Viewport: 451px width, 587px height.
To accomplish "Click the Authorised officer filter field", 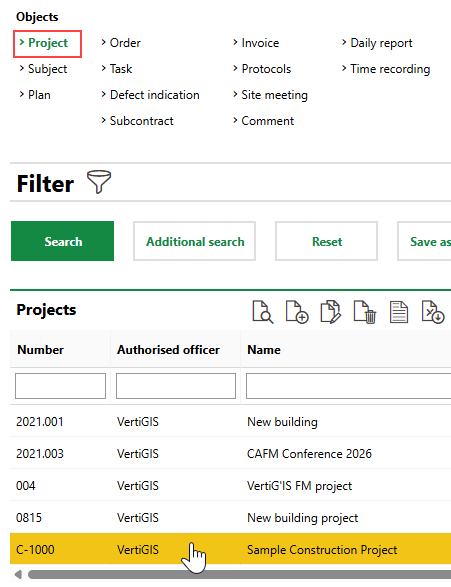I will 176,386.
